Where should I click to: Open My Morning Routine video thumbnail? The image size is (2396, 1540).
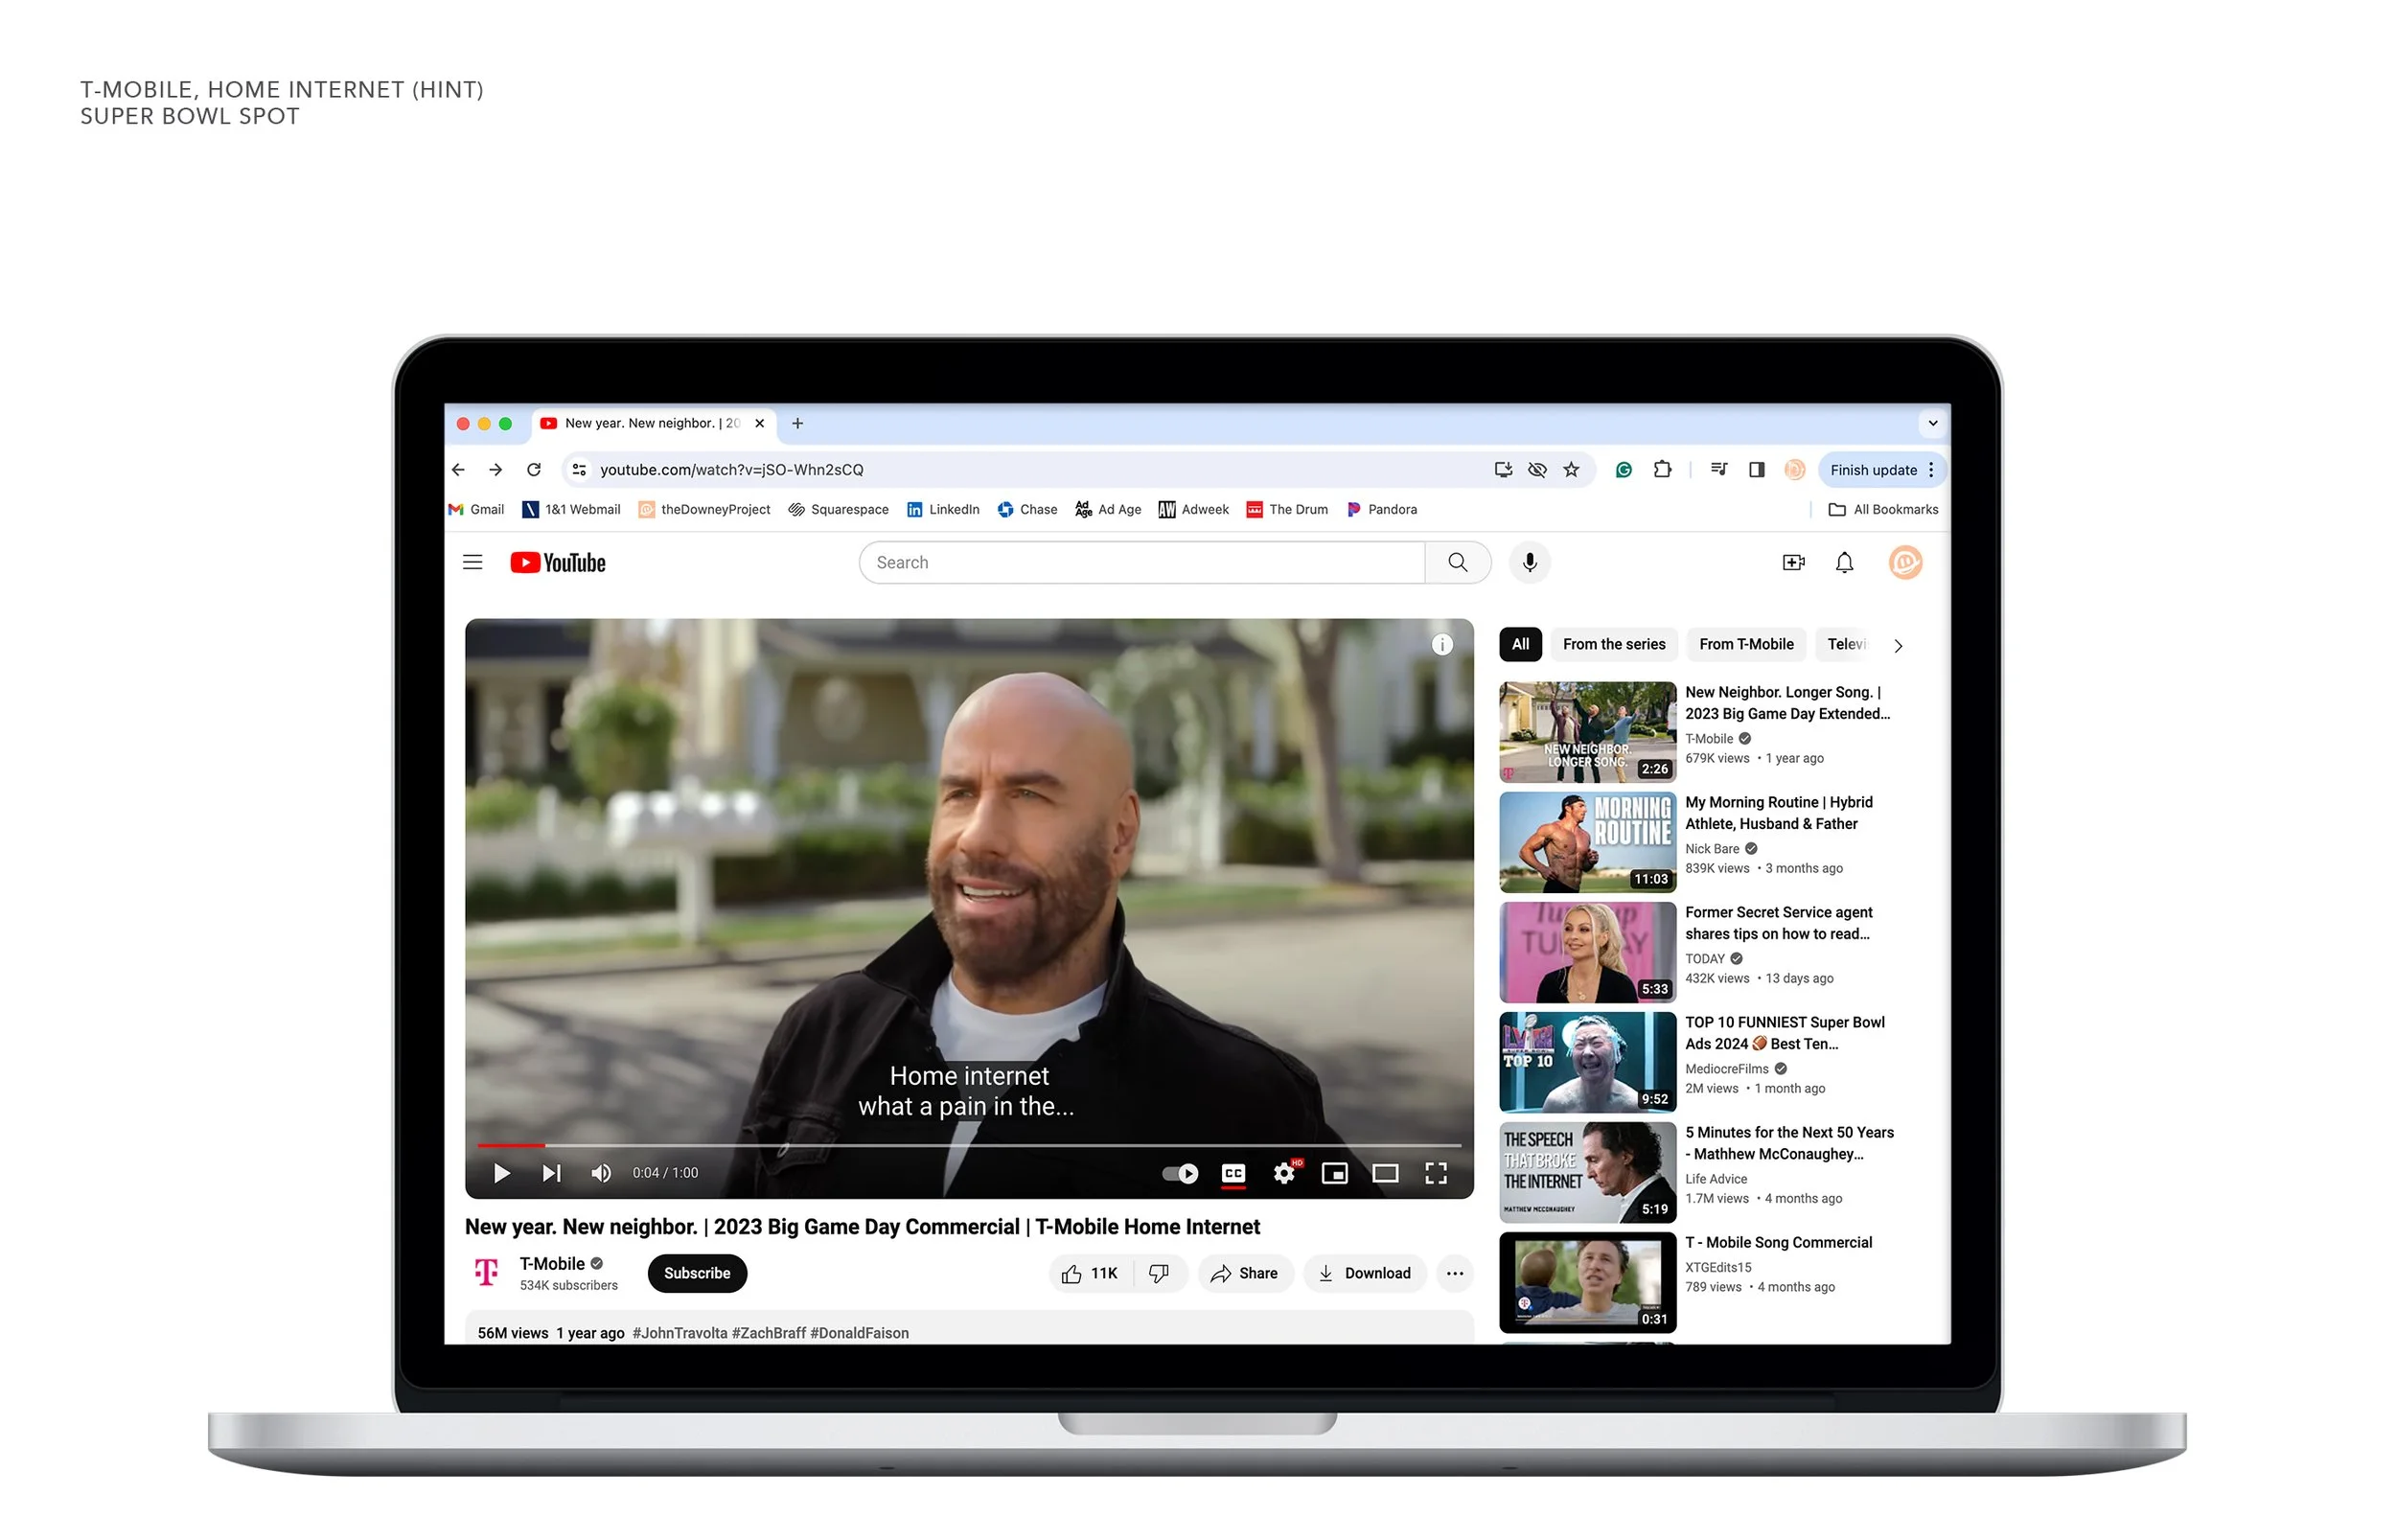(1586, 842)
